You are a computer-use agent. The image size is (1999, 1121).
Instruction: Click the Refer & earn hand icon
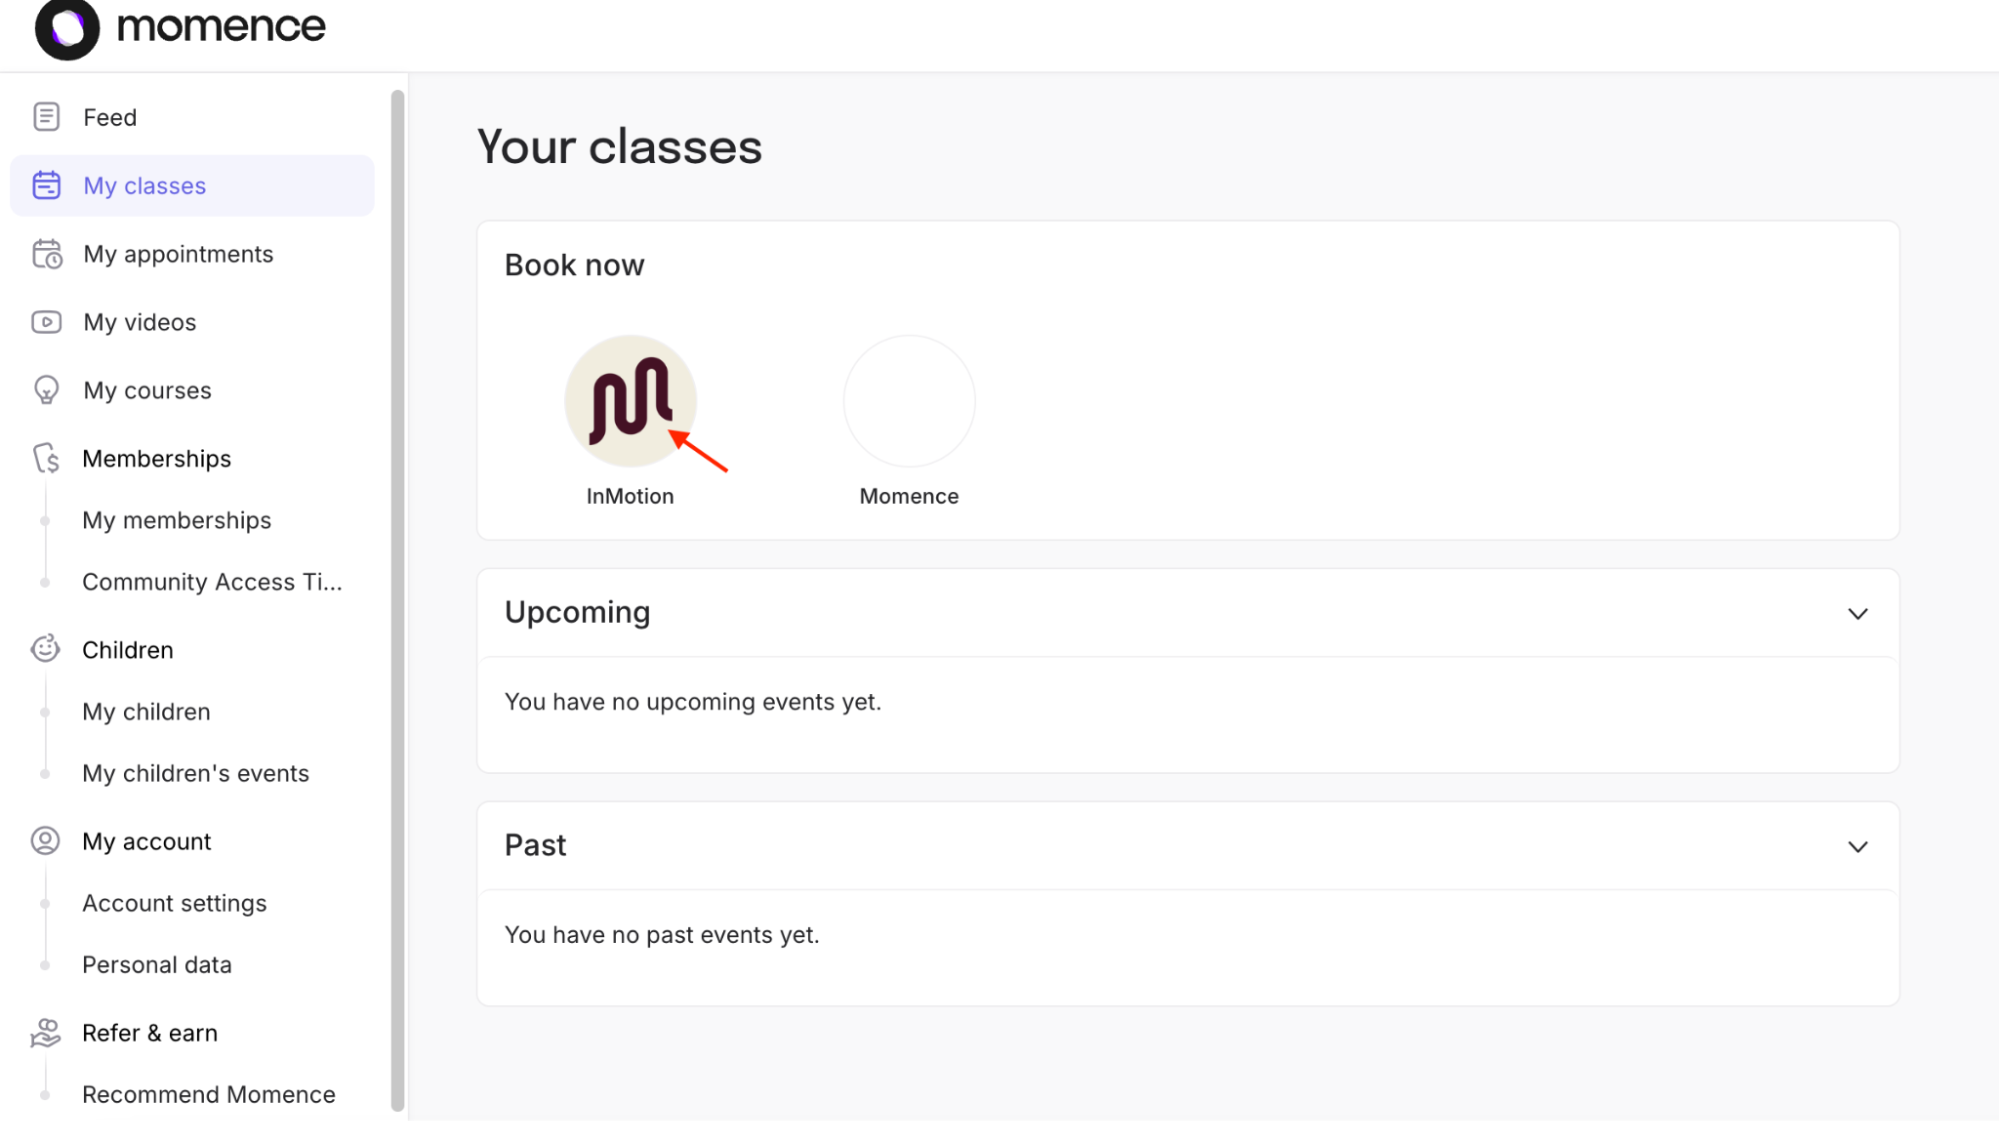coord(45,1033)
